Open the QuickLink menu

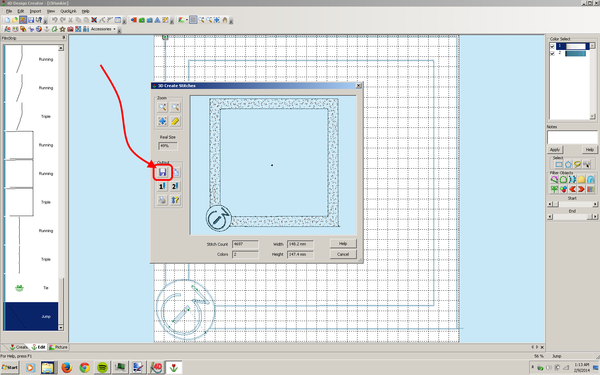pyautogui.click(x=68, y=11)
